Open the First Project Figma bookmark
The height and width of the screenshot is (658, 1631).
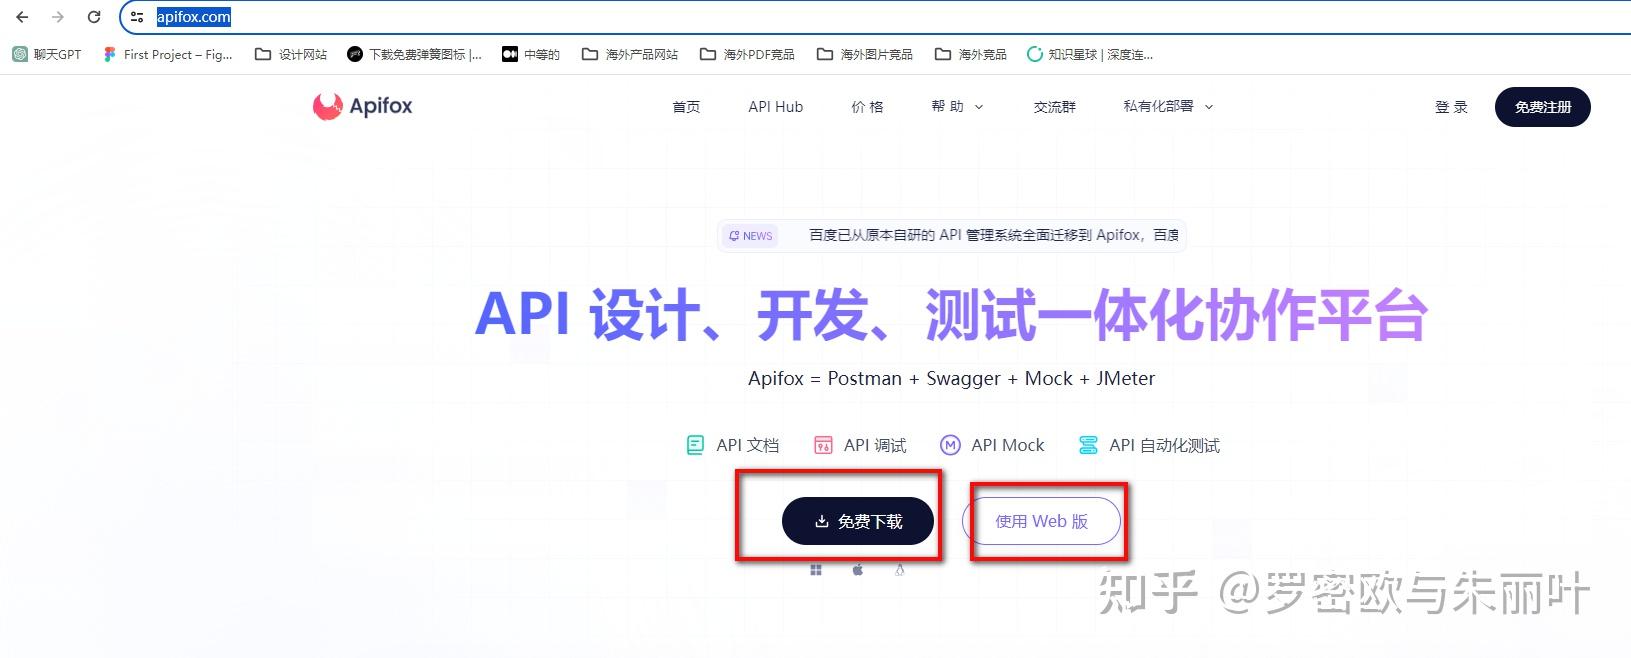click(168, 54)
